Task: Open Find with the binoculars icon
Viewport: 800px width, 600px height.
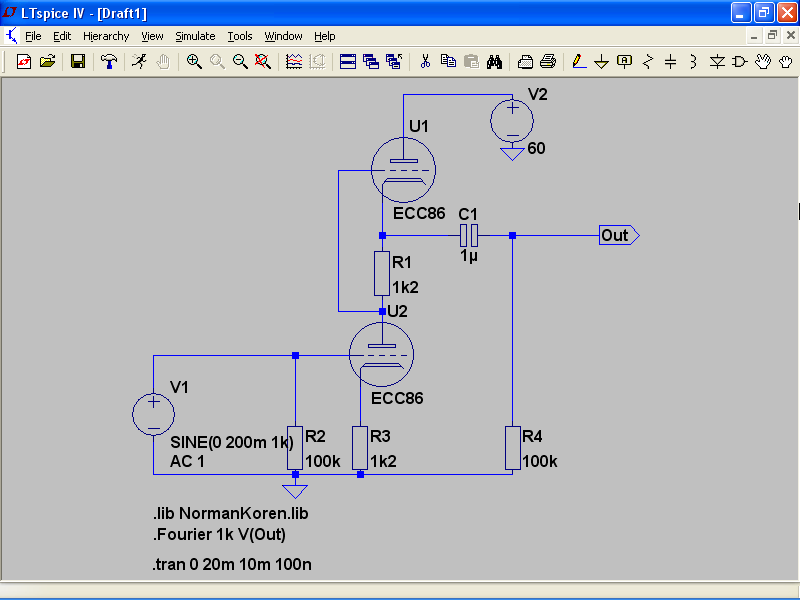Action: 494,62
